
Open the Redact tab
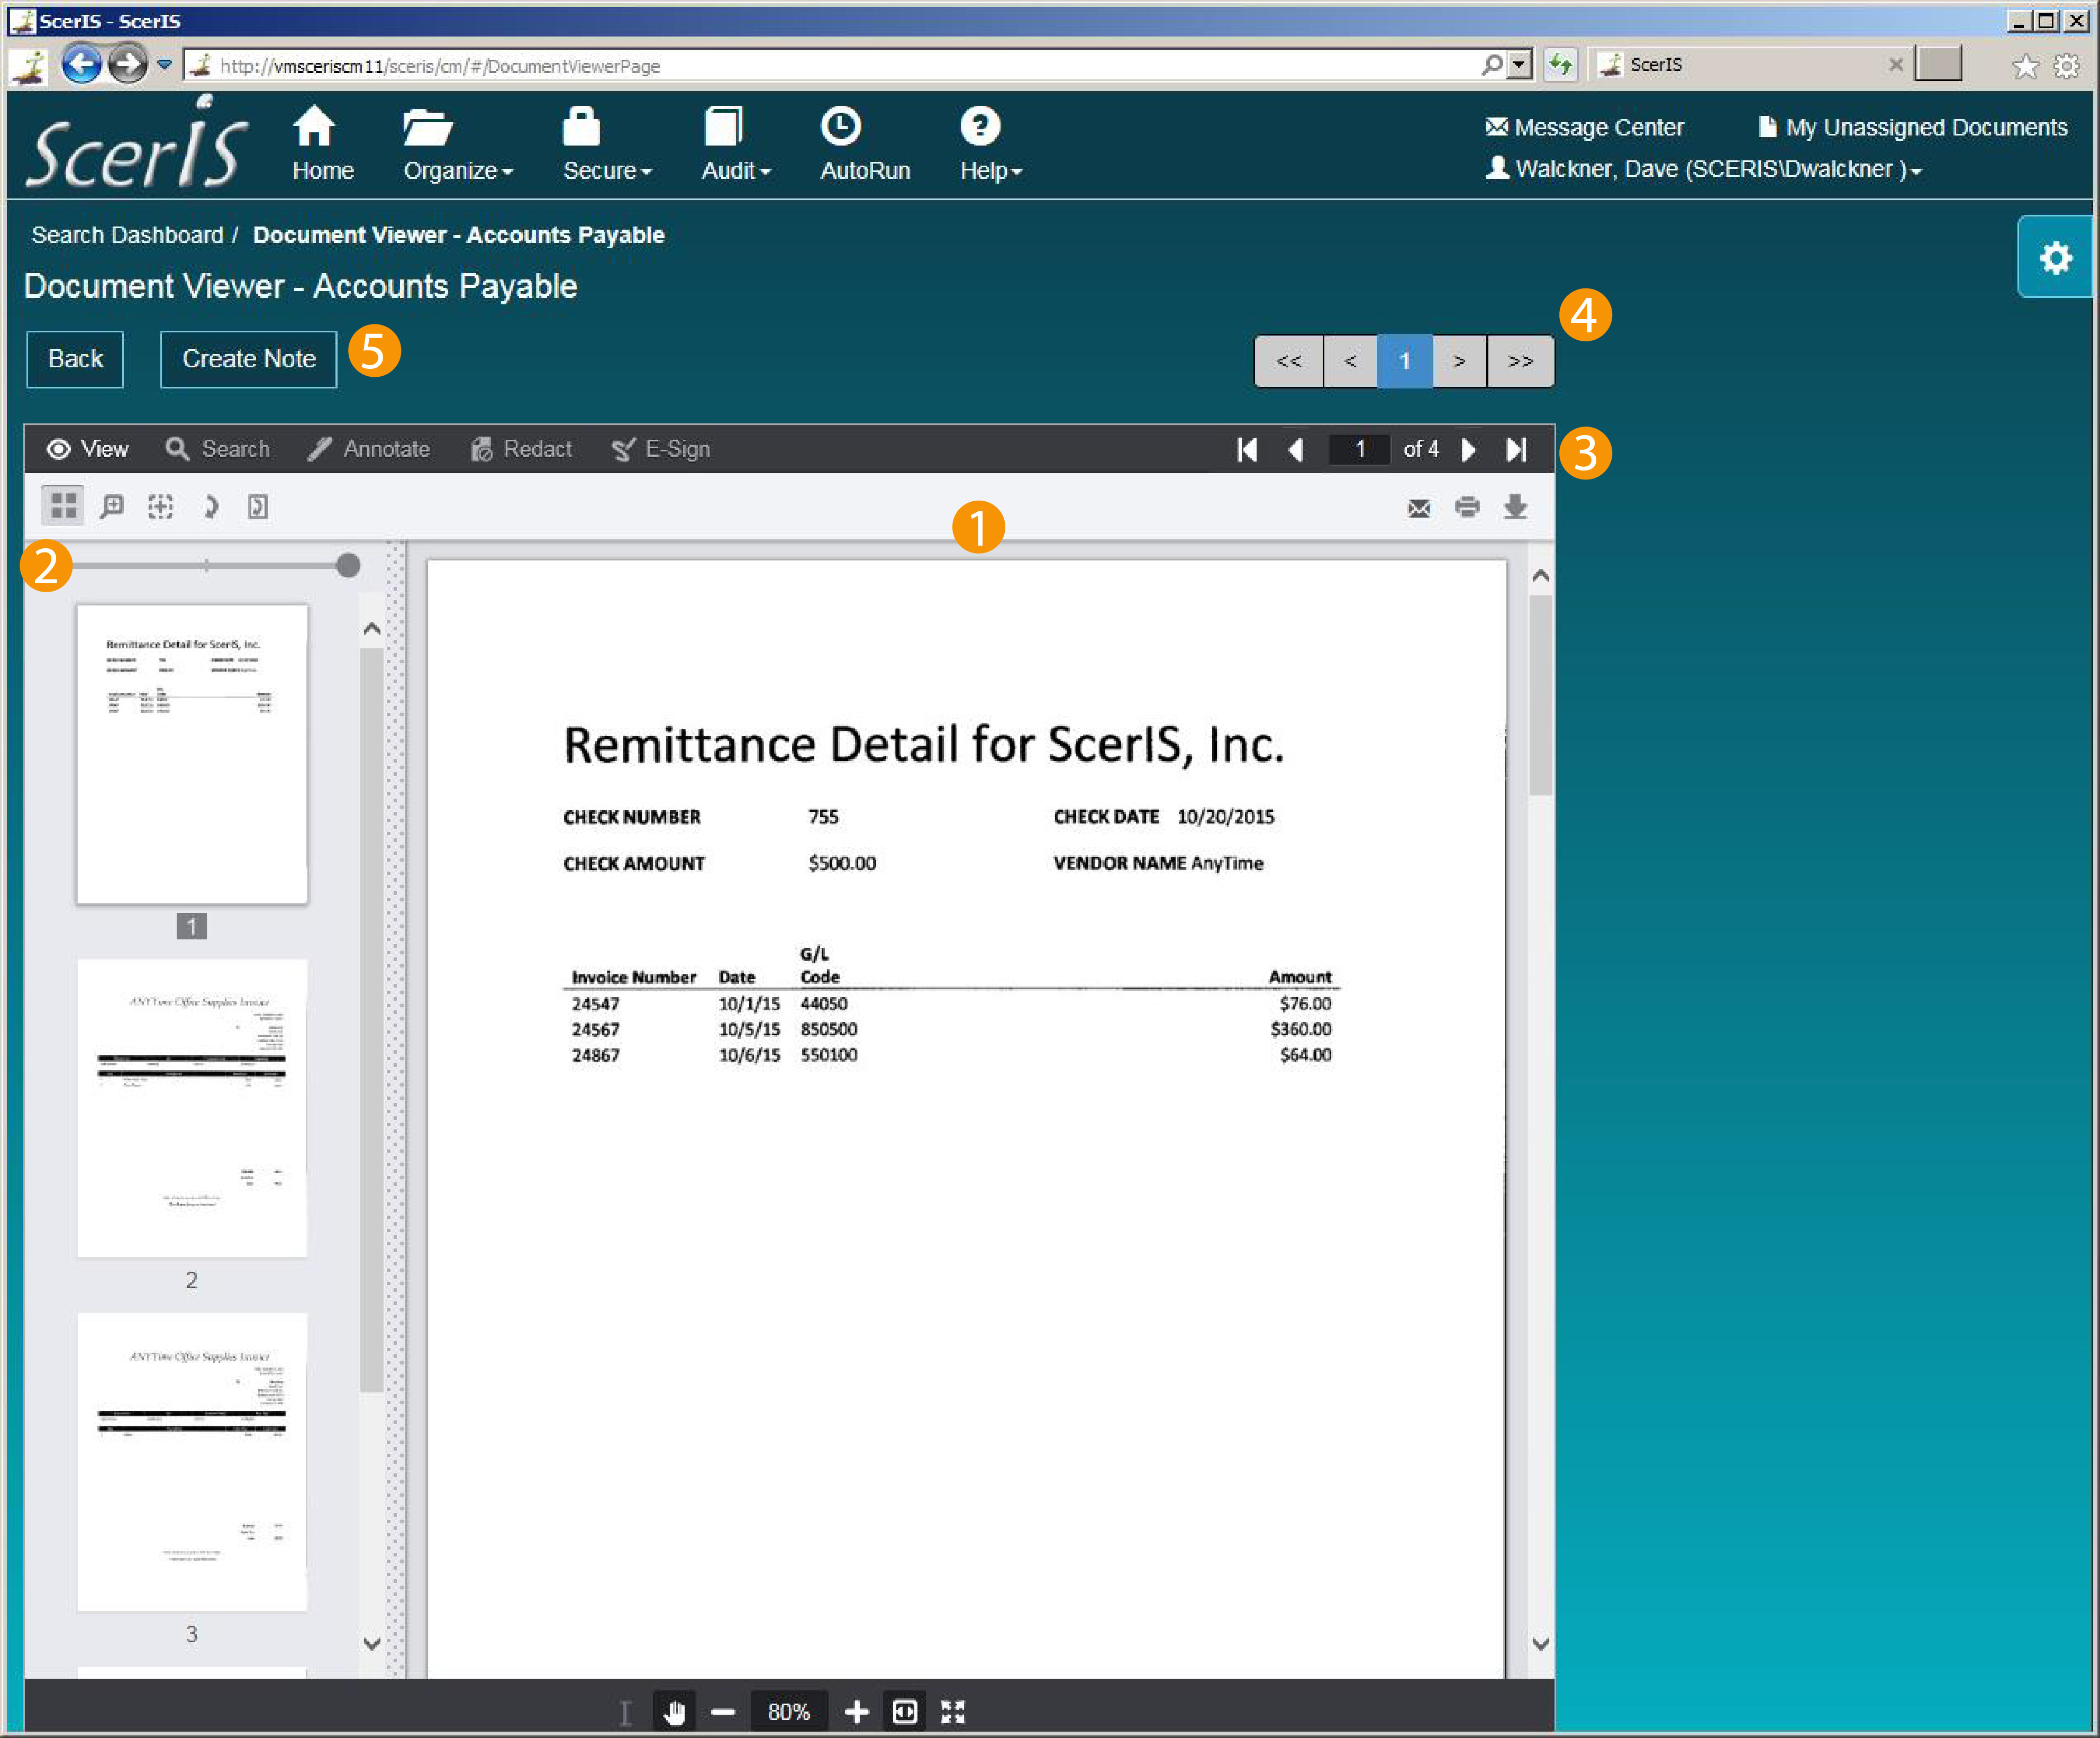[x=521, y=449]
